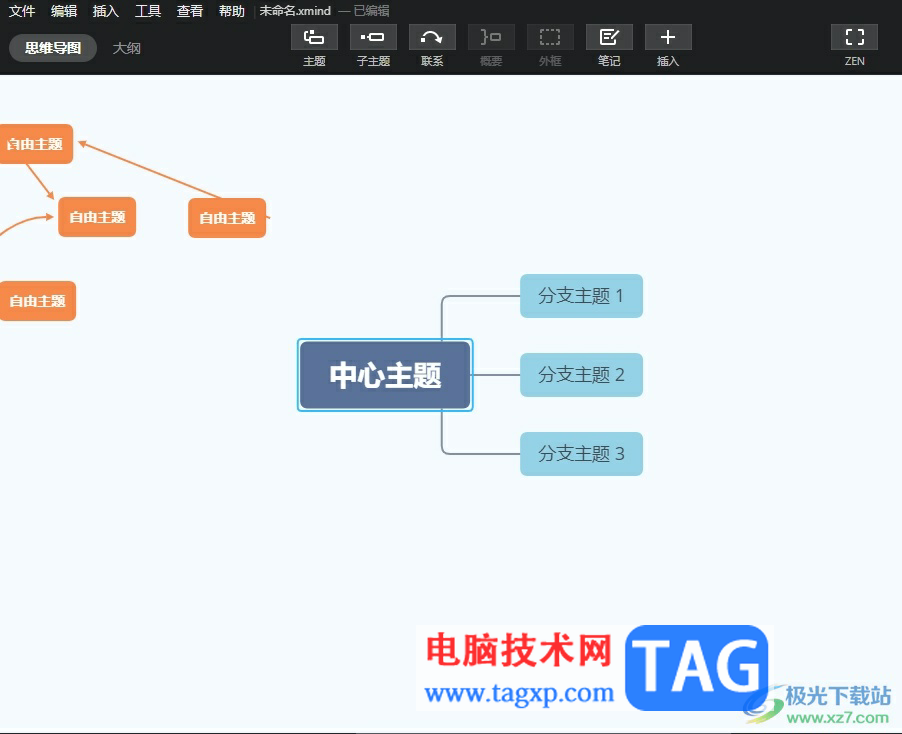Open the 工具 menu
The height and width of the screenshot is (734, 902).
tap(148, 11)
